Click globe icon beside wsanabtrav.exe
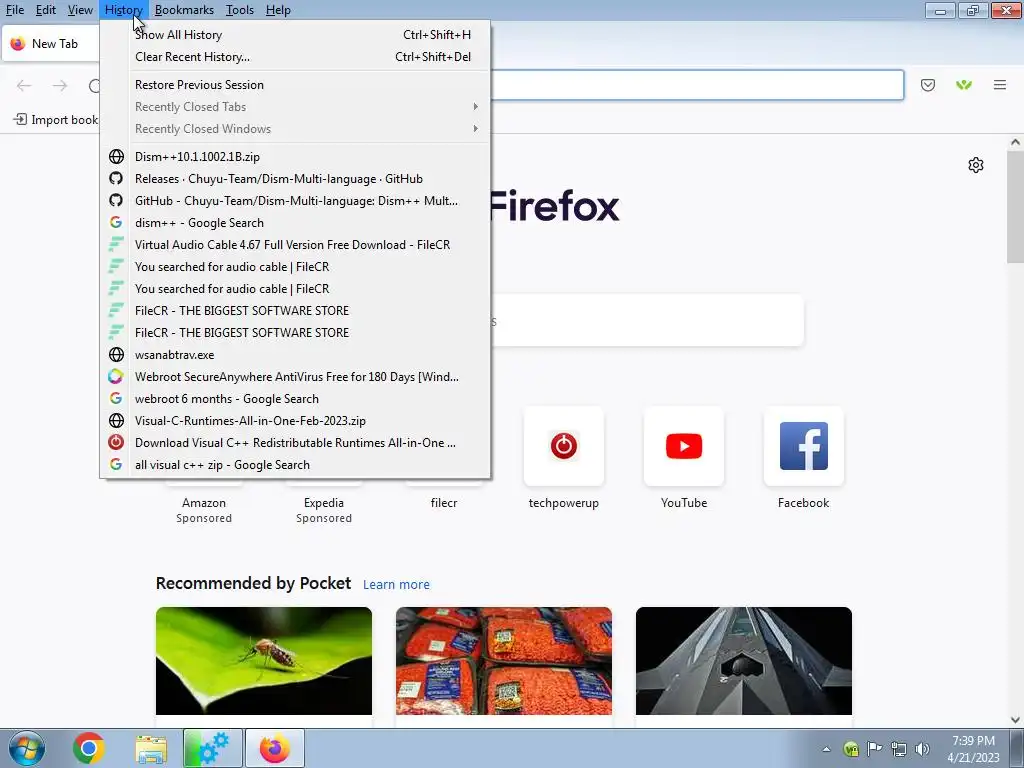The width and height of the screenshot is (1024, 768). [x=116, y=355]
